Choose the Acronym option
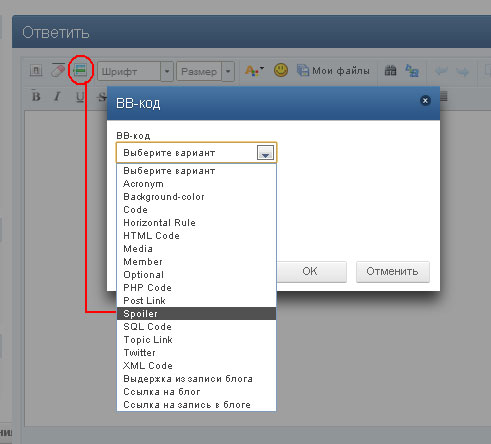Image resolution: width=491 pixels, height=444 pixels. click(x=196, y=184)
